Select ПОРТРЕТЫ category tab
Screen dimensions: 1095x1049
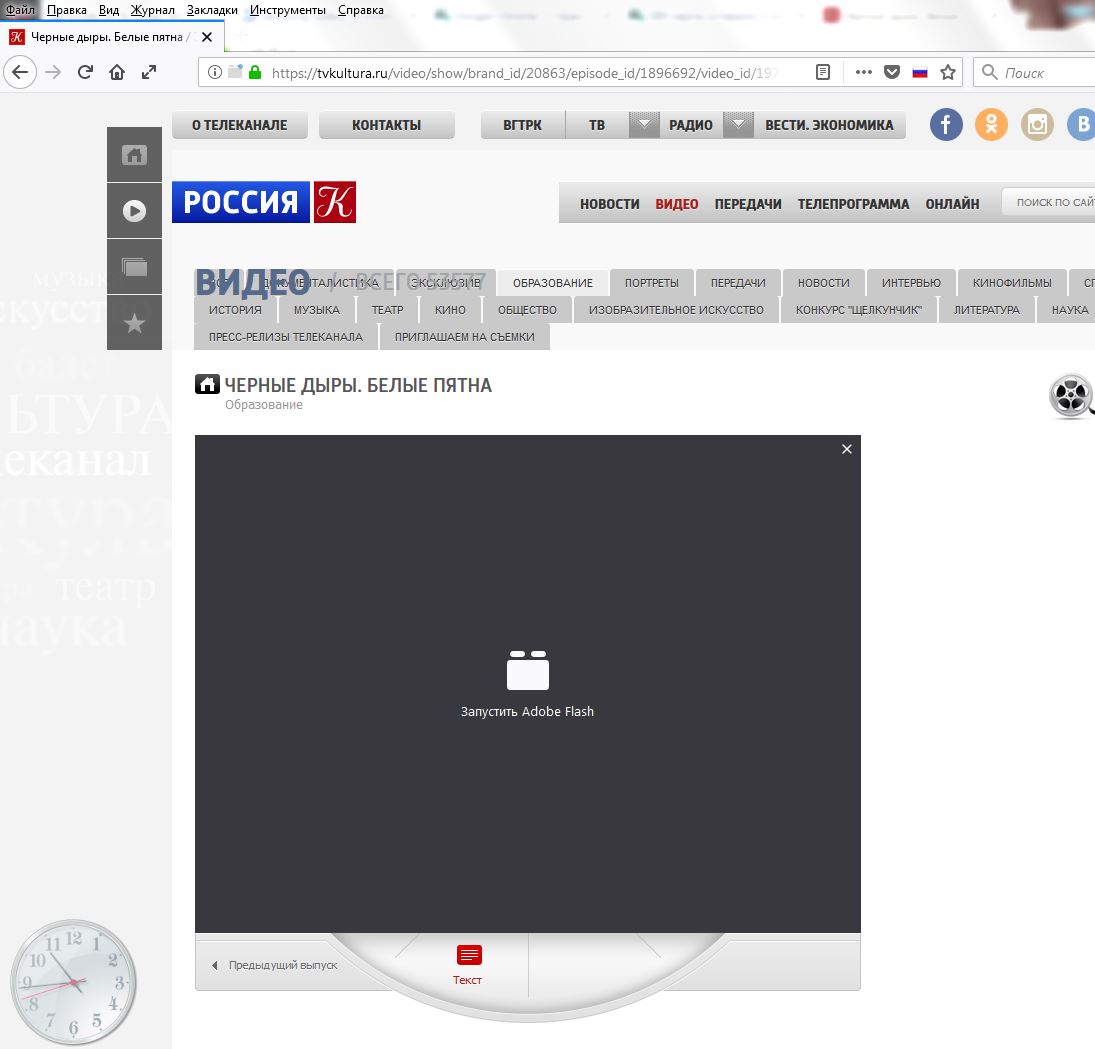[652, 283]
